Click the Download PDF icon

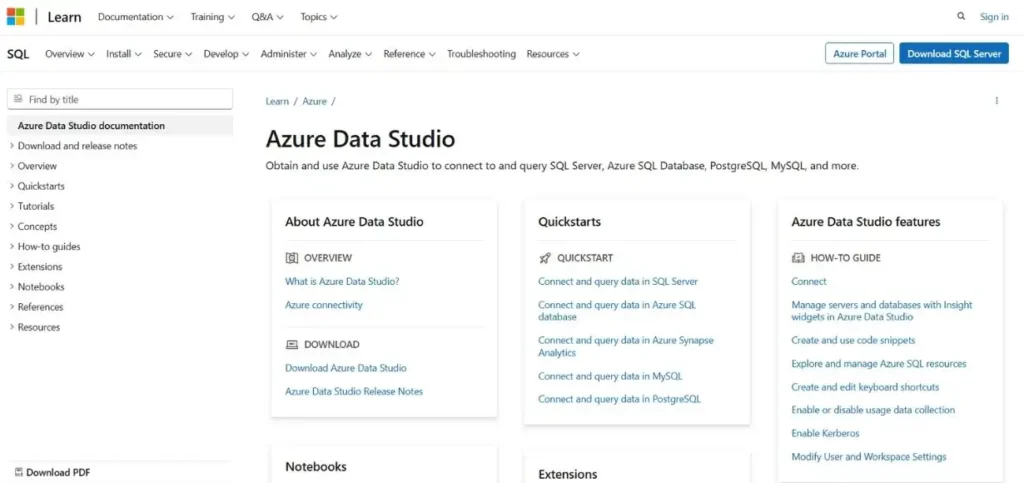point(19,472)
